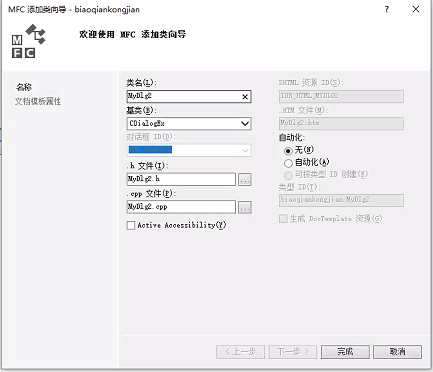The height and width of the screenshot is (372, 433).
Task: Select the 自动化(A) radio button
Action: coord(288,163)
